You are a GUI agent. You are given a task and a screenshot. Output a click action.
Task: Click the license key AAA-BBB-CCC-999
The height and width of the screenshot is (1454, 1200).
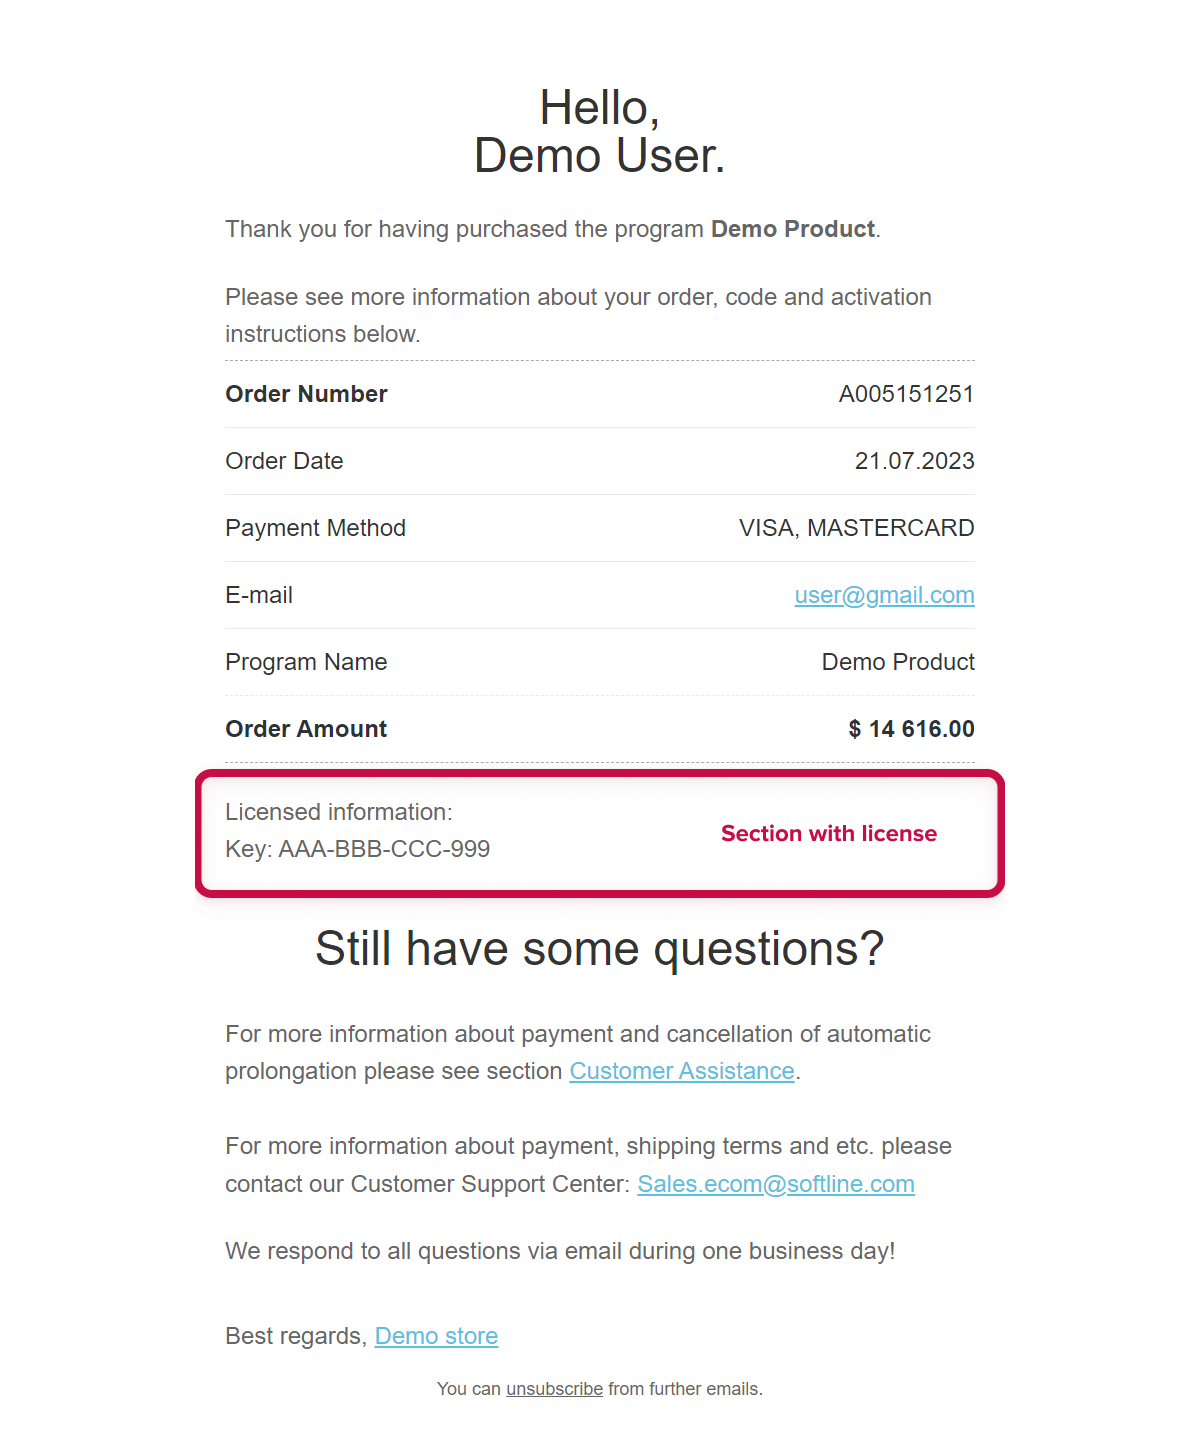(x=384, y=849)
